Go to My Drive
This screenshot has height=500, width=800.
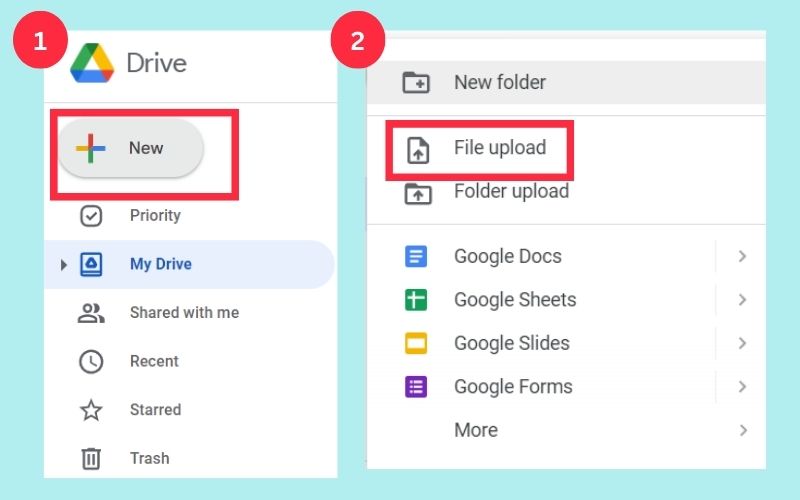(x=190, y=264)
